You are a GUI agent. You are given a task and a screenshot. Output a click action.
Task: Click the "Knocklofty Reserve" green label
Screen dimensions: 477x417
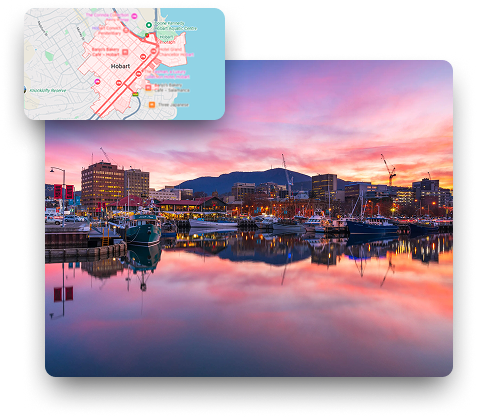(x=47, y=90)
